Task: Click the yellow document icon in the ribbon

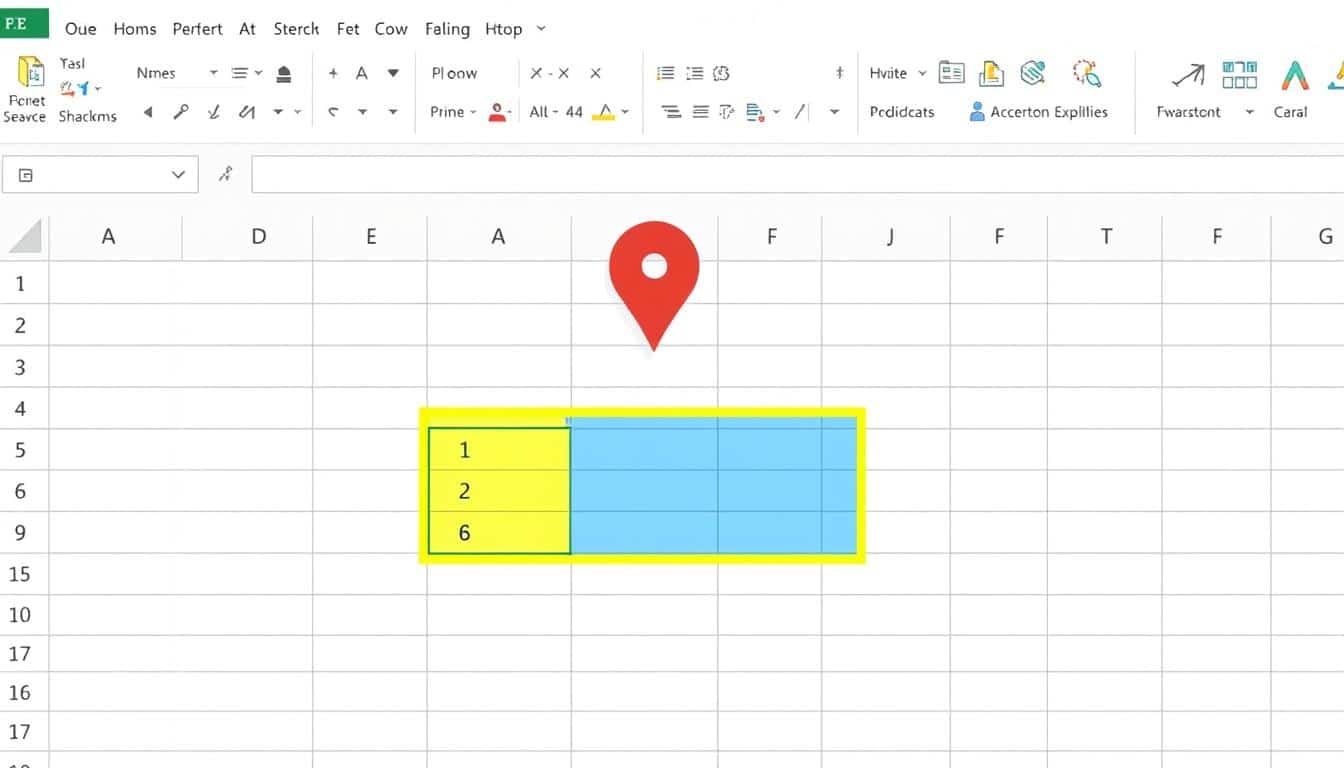Action: click(x=991, y=73)
